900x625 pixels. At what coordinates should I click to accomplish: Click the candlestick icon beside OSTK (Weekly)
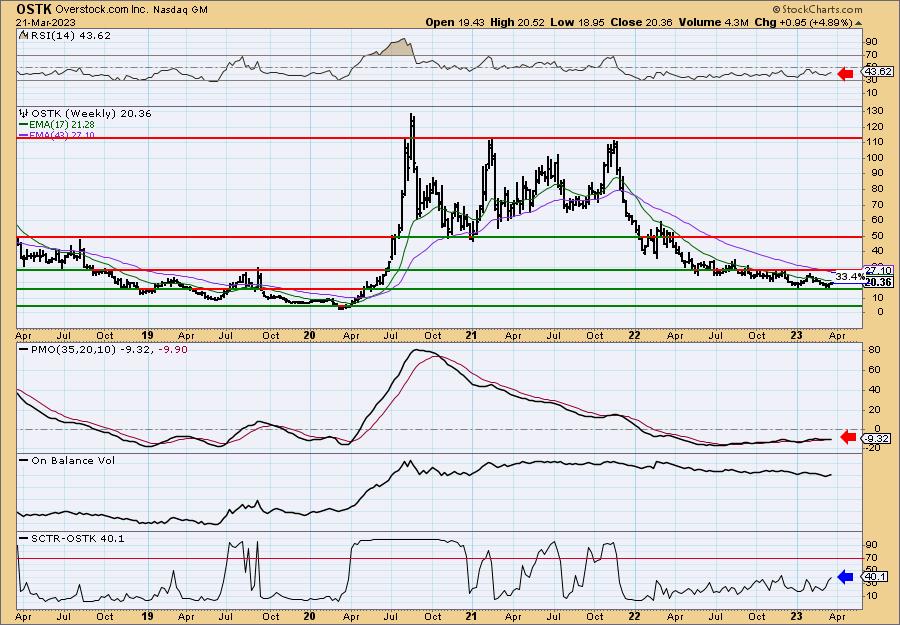23,114
